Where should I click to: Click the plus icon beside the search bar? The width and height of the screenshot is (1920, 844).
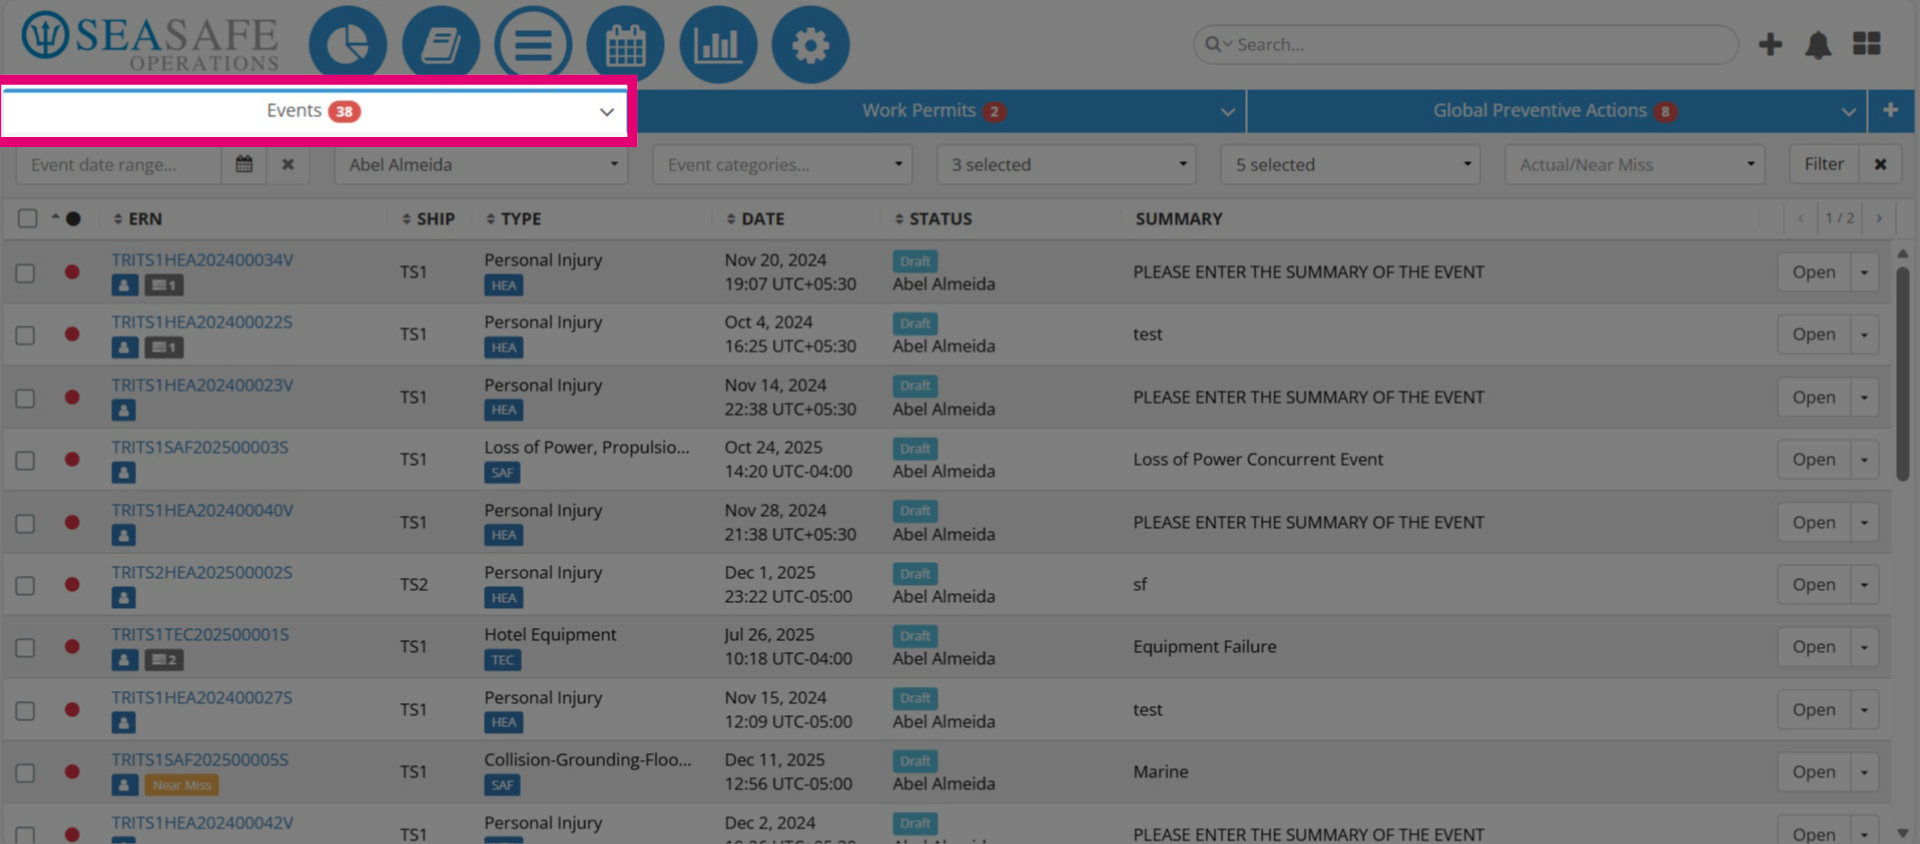click(1770, 44)
